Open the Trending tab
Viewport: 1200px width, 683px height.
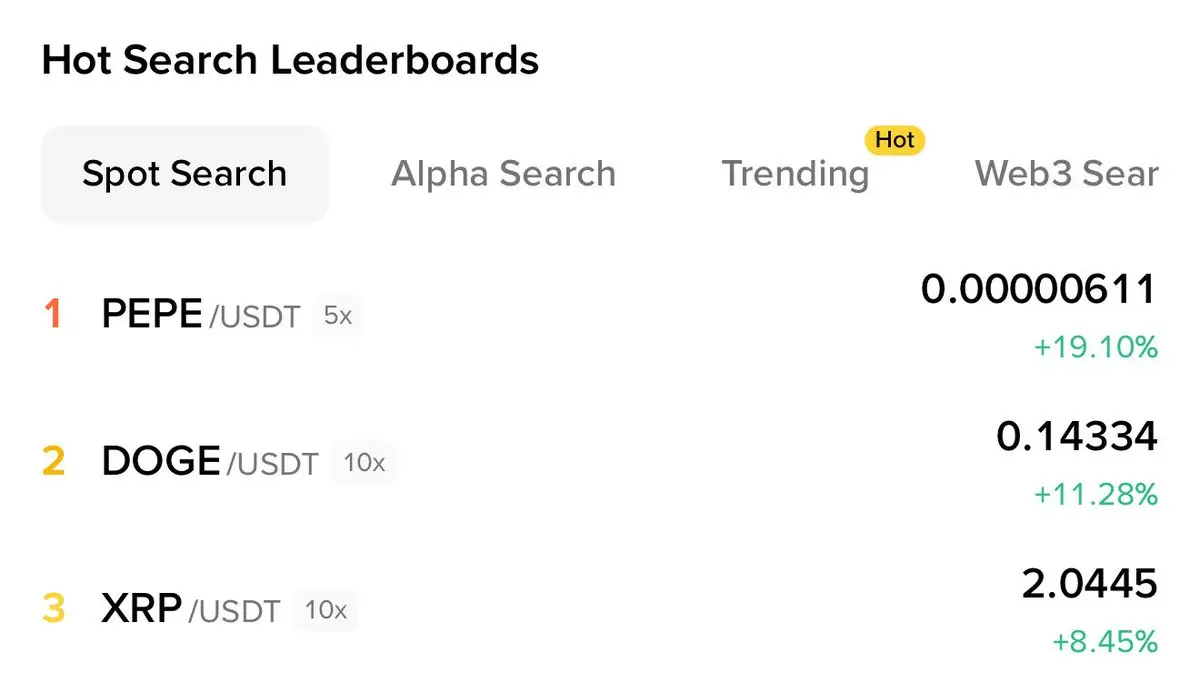click(795, 174)
